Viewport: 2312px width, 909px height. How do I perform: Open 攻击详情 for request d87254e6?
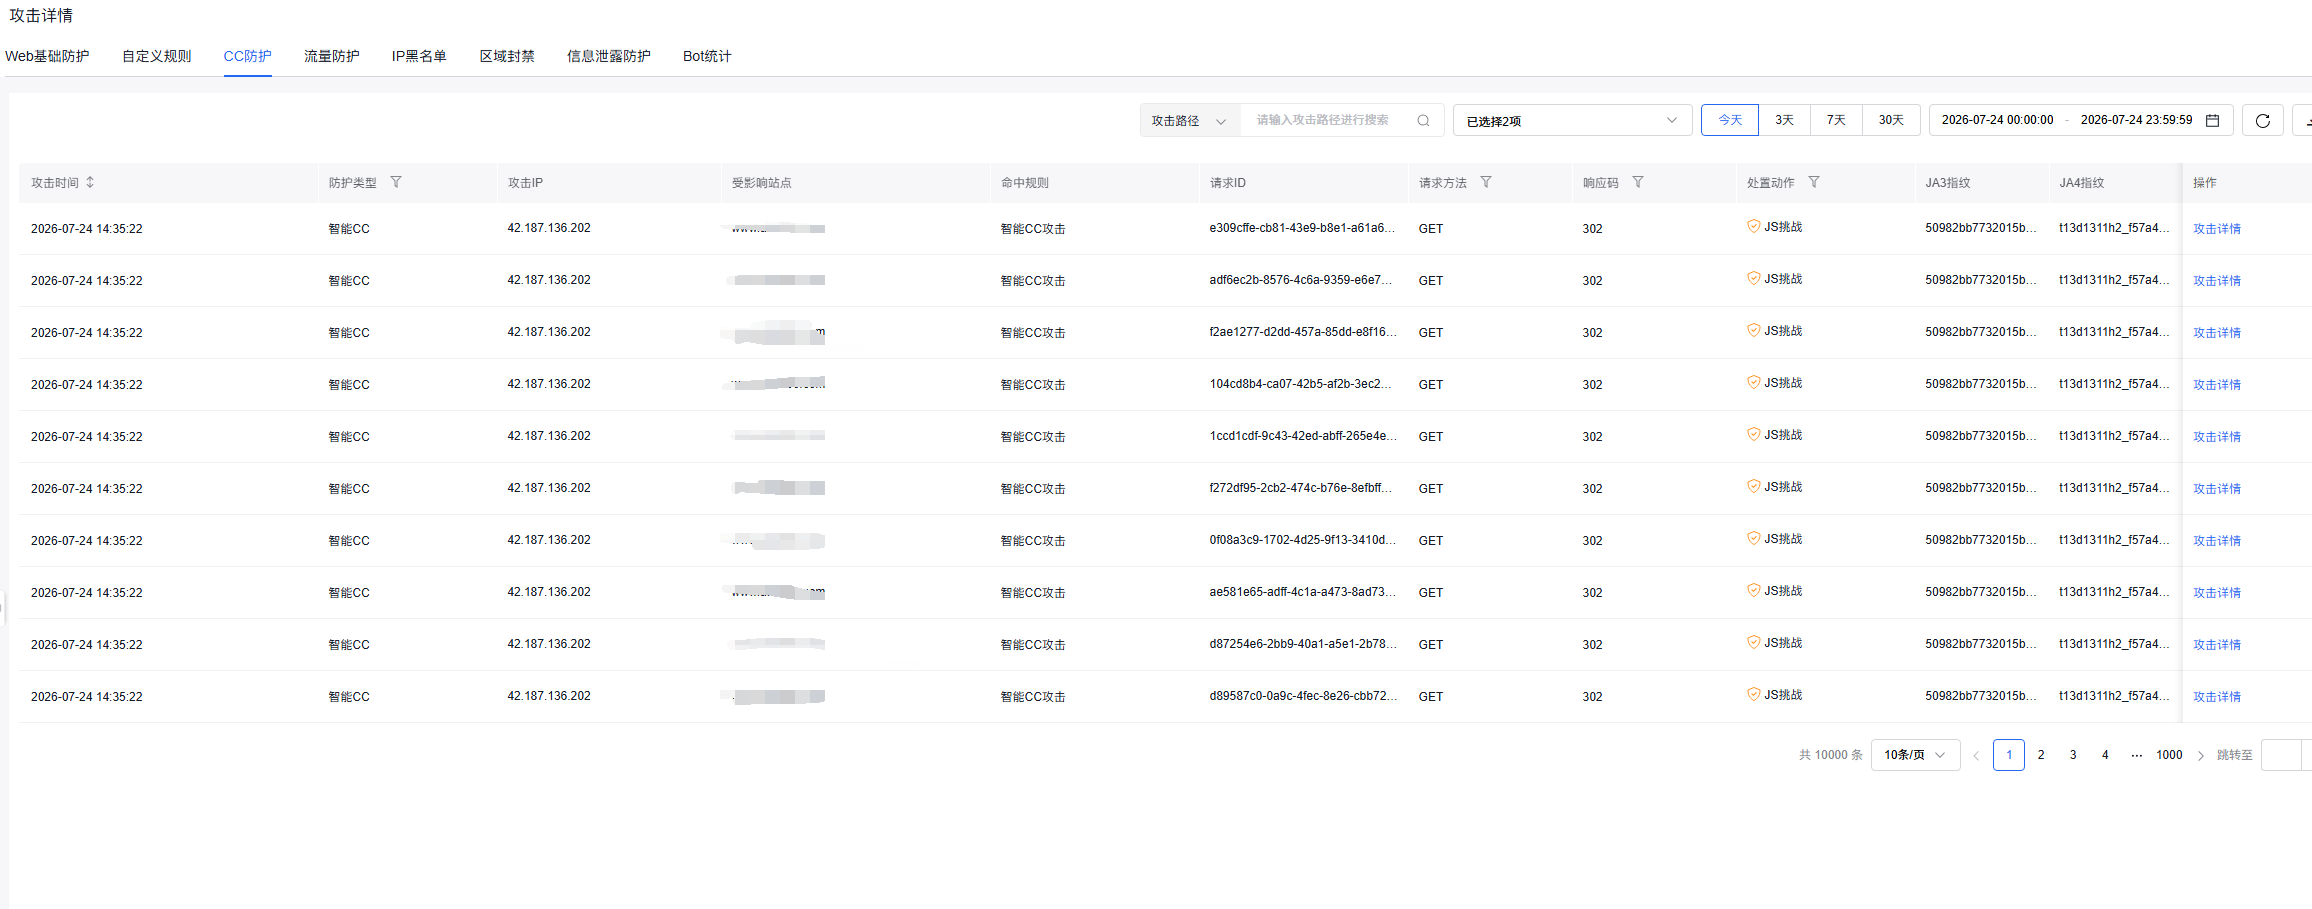pos(2217,645)
